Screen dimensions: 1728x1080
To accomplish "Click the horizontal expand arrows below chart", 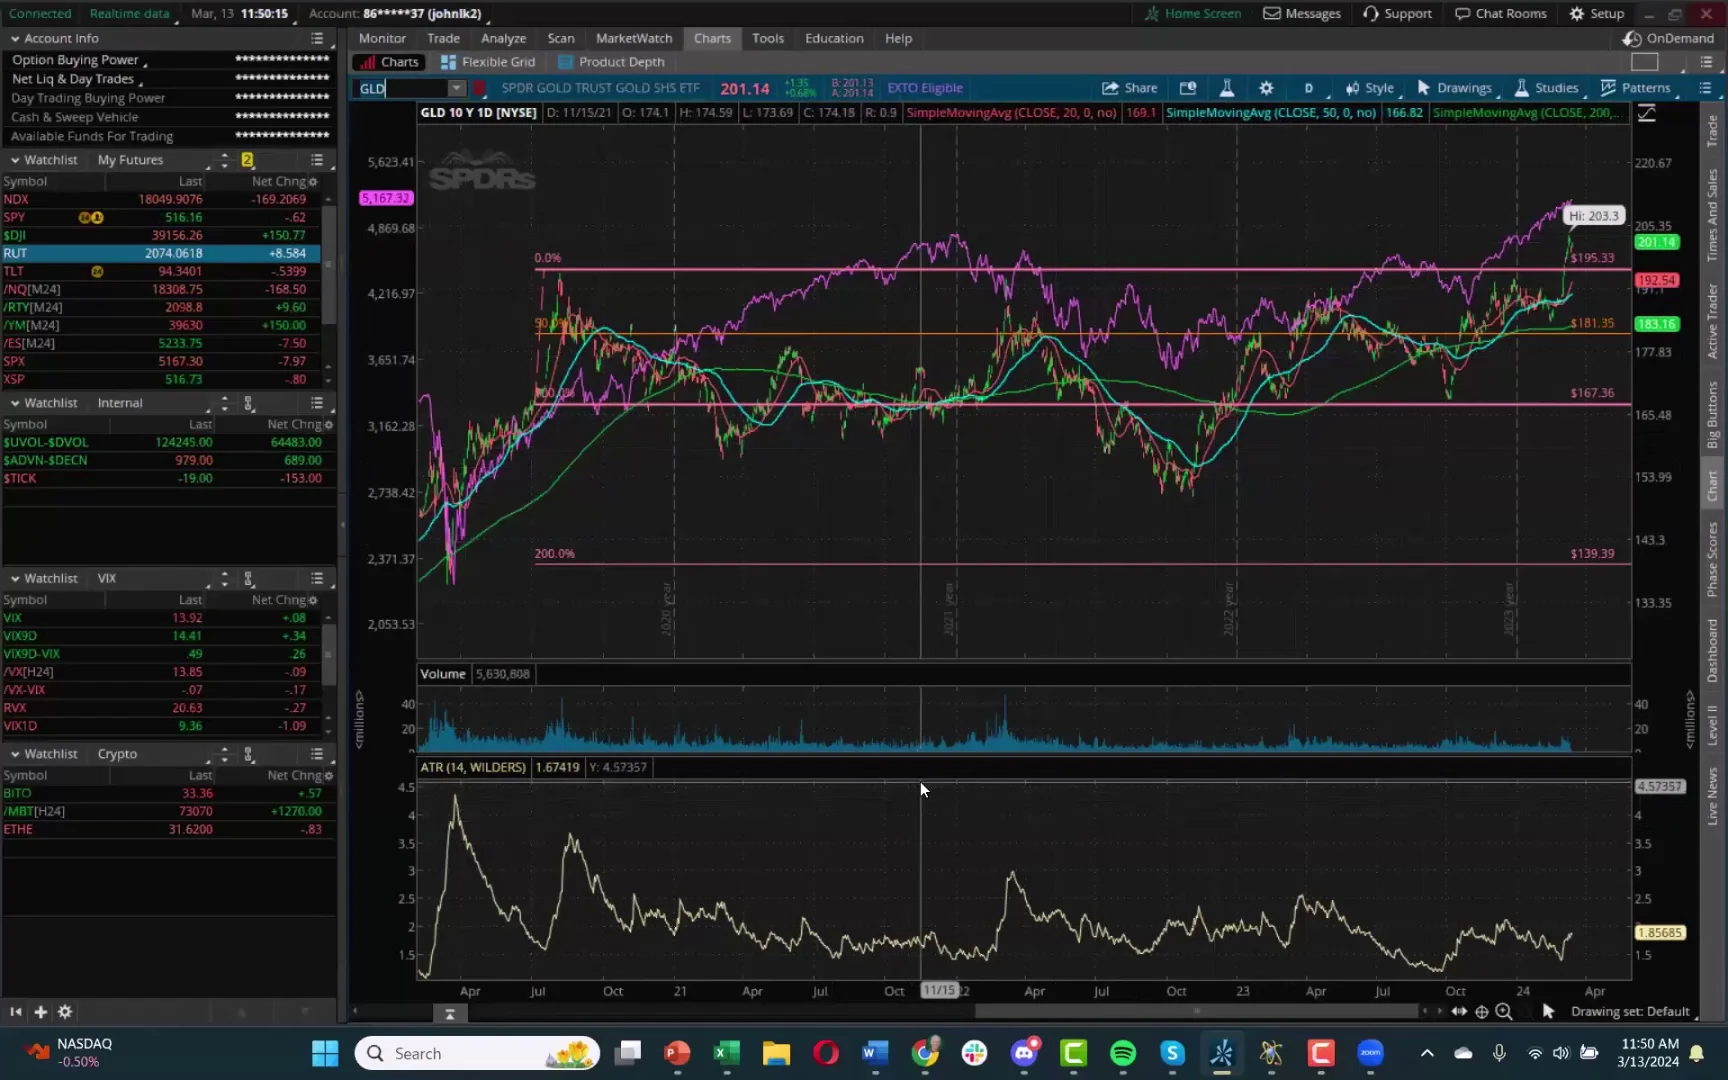I will 1460,1012.
